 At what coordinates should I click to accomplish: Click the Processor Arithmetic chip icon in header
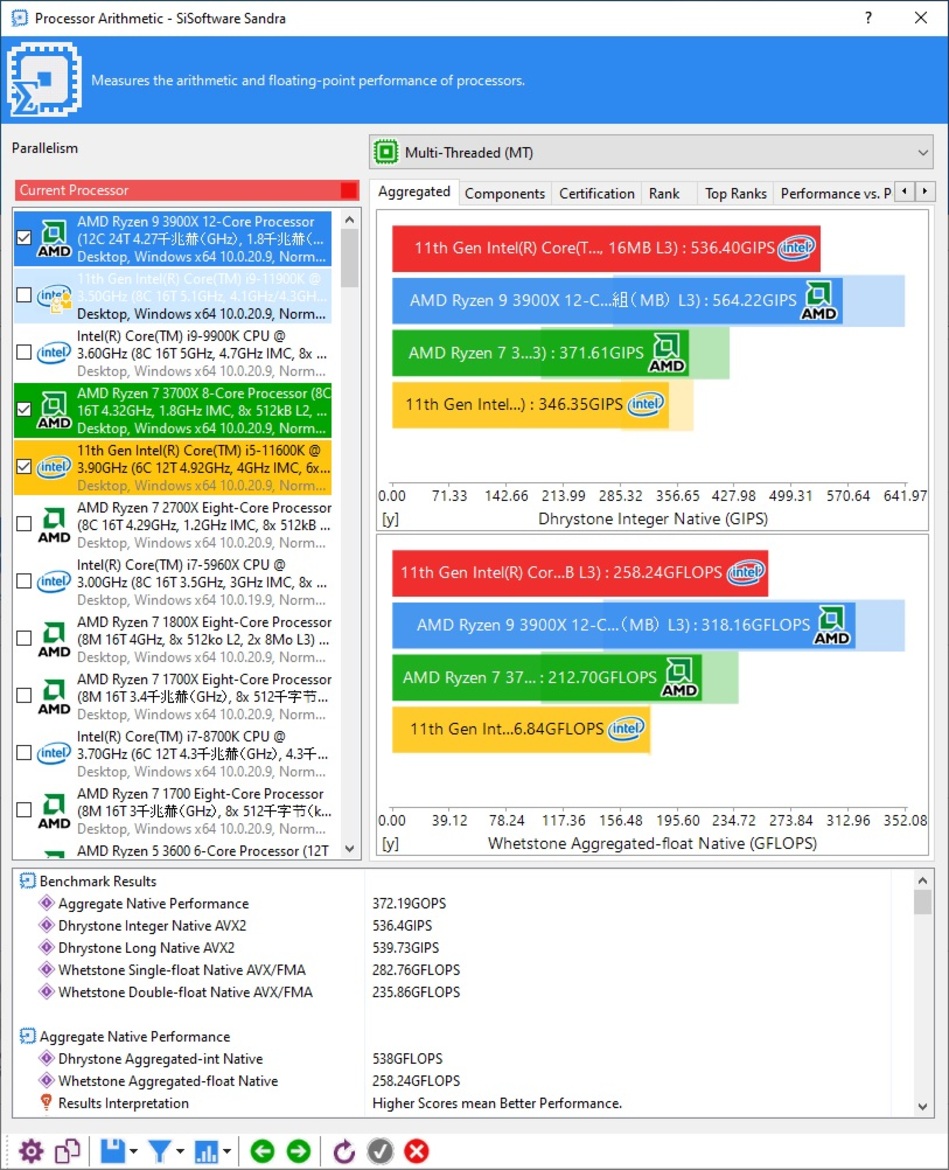tap(44, 79)
